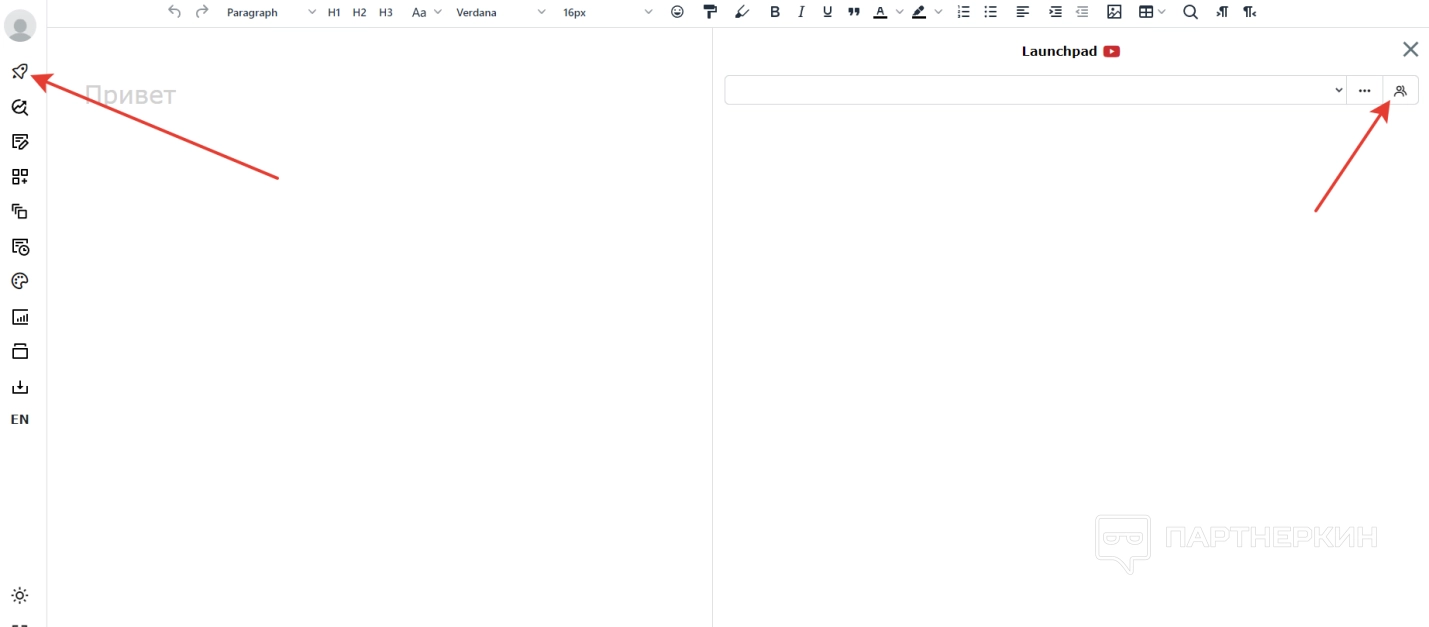The width and height of the screenshot is (1429, 627).
Task: Click the download icon in the sidebar
Action: [x=20, y=387]
